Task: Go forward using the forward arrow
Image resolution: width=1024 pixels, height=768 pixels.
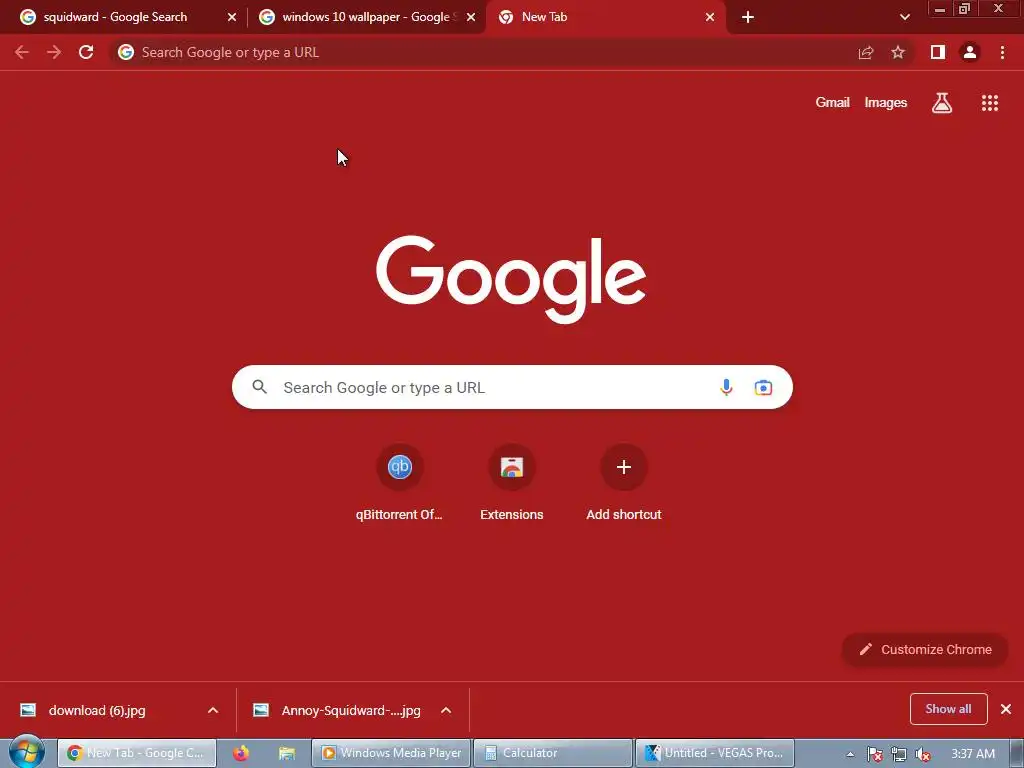Action: pos(54,52)
